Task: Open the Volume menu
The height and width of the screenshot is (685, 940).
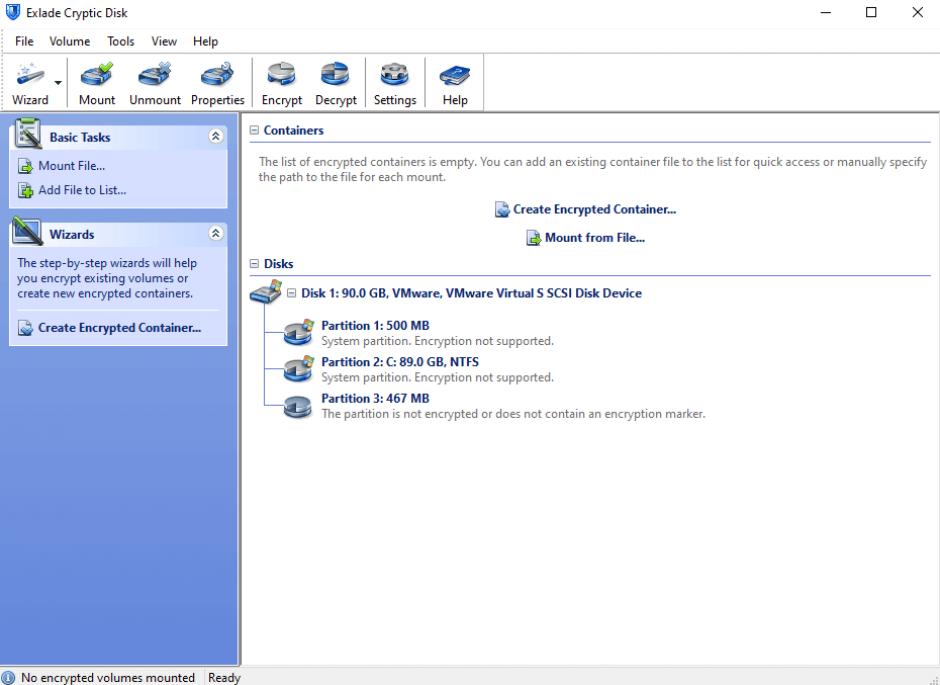Action: [x=69, y=41]
